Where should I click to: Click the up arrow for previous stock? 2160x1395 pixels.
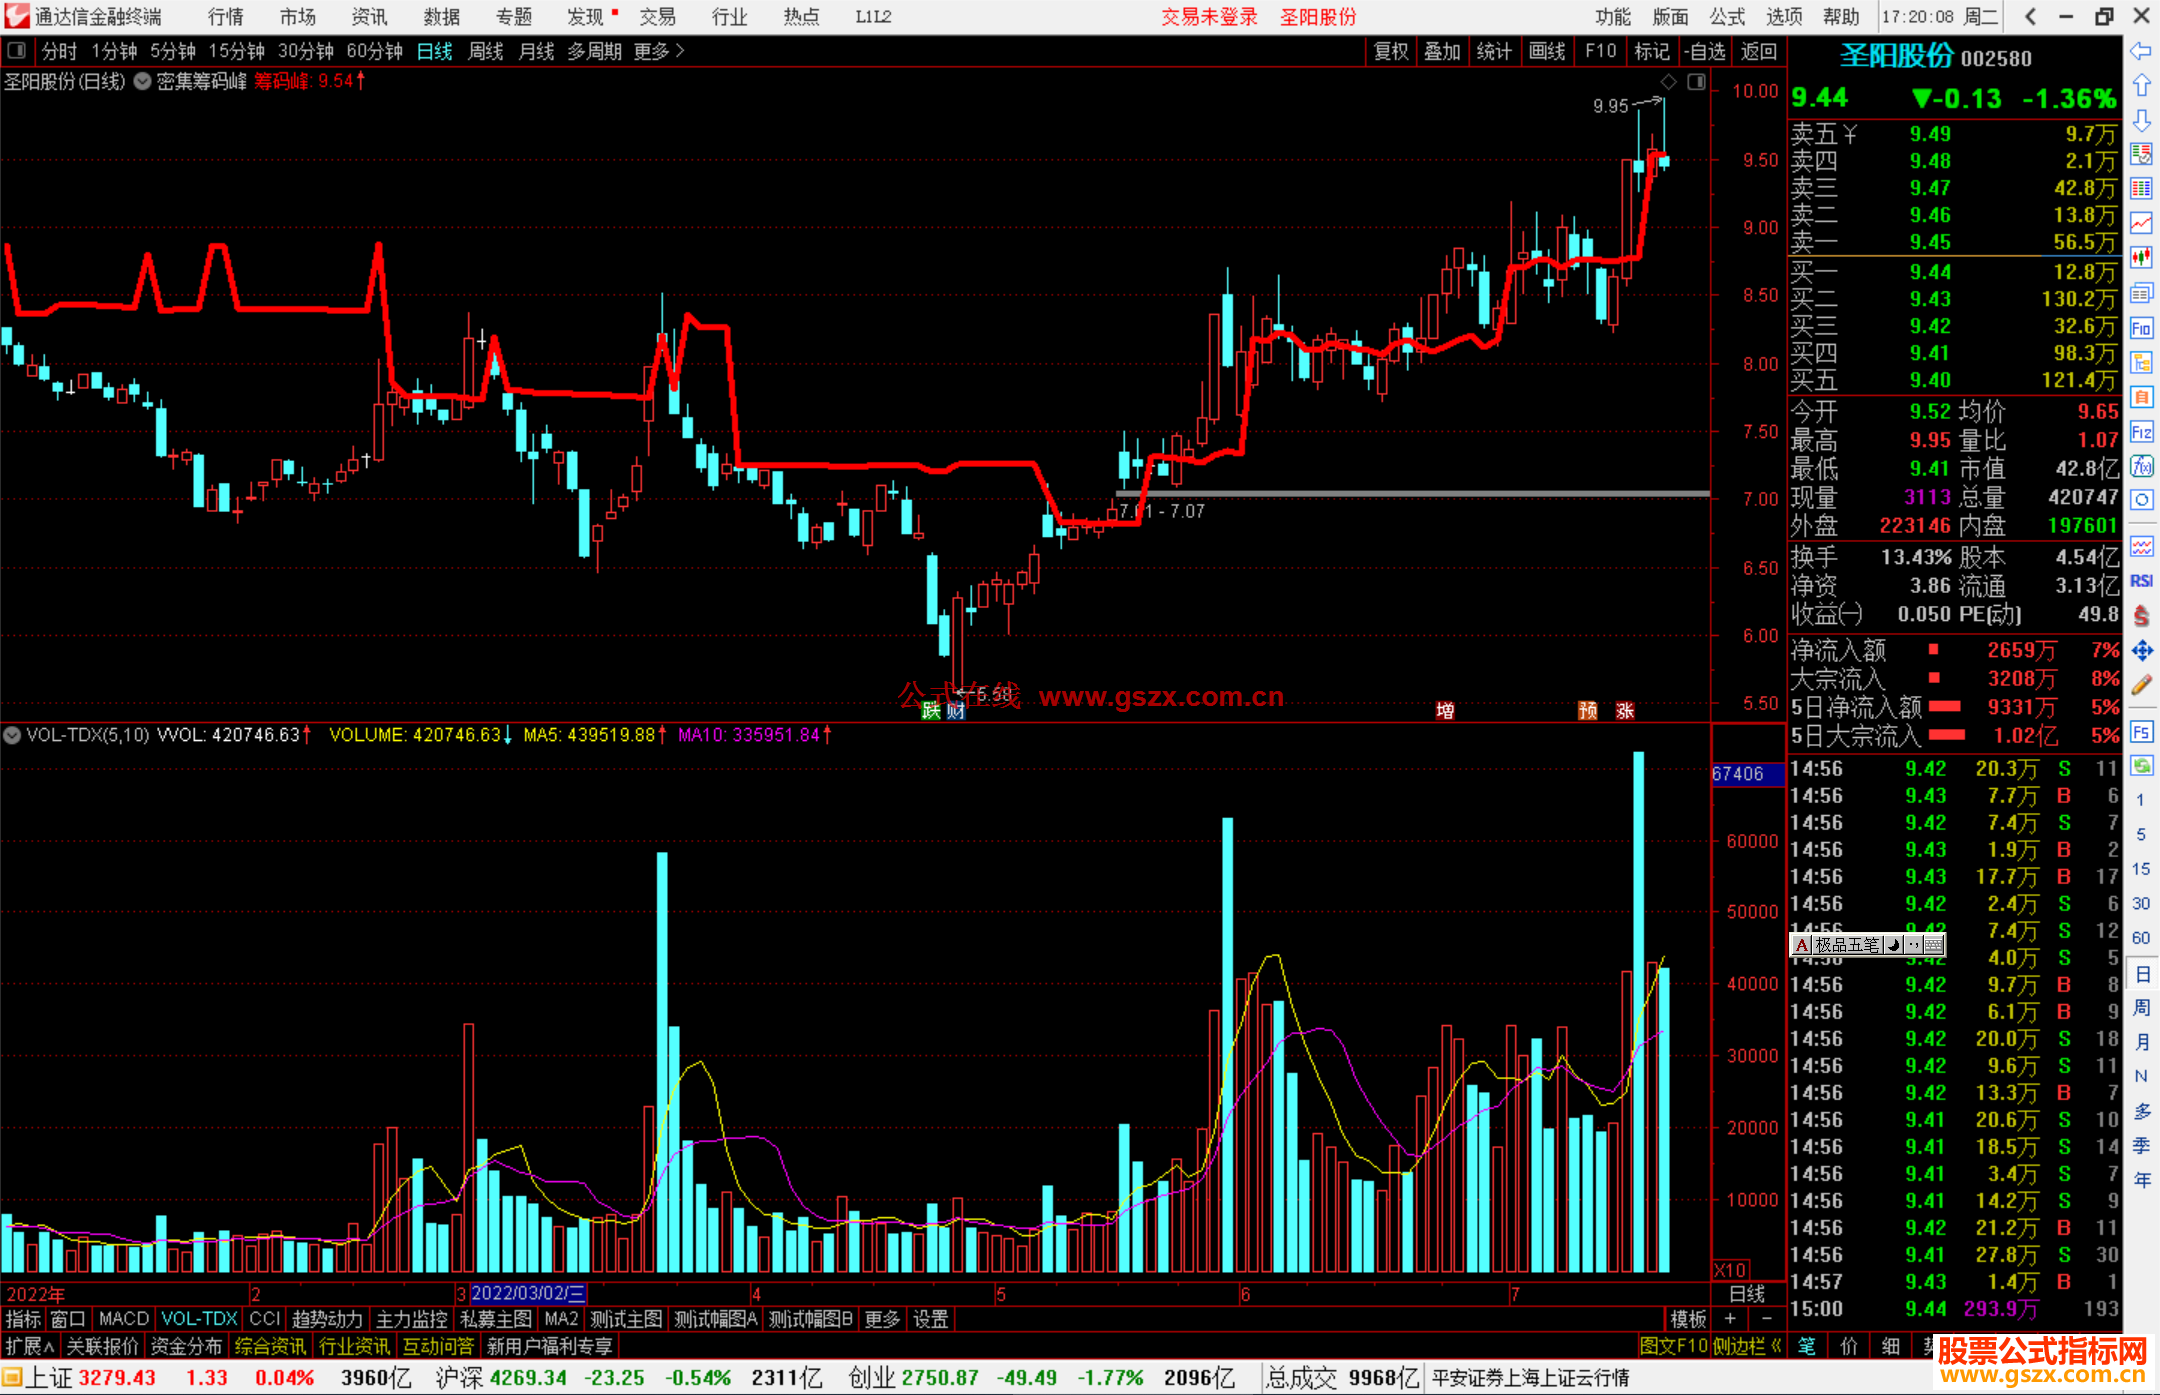click(x=2141, y=86)
